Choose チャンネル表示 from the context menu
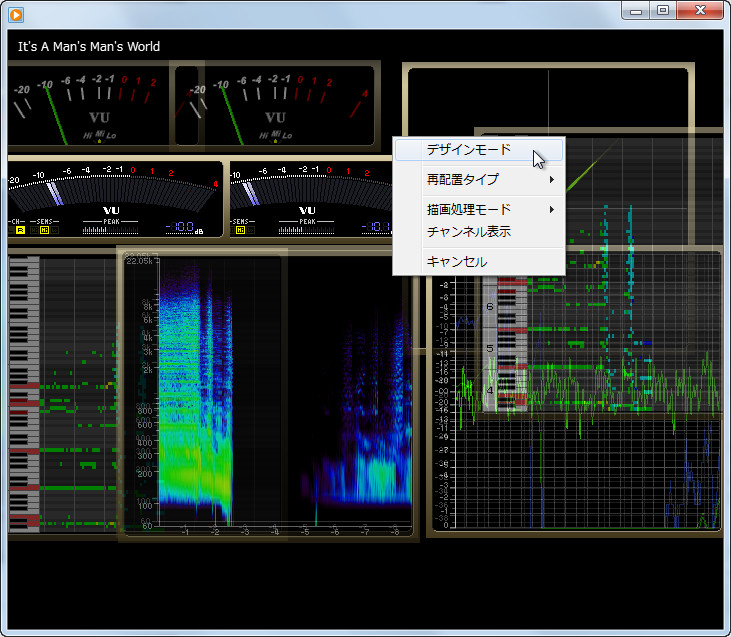 click(468, 232)
